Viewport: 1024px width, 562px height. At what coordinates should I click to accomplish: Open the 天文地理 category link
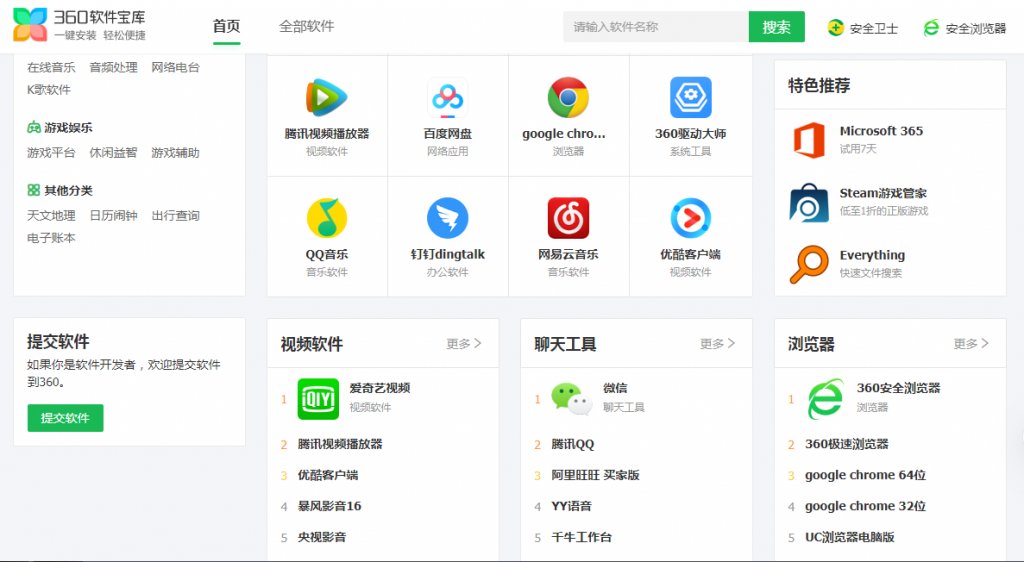click(51, 215)
